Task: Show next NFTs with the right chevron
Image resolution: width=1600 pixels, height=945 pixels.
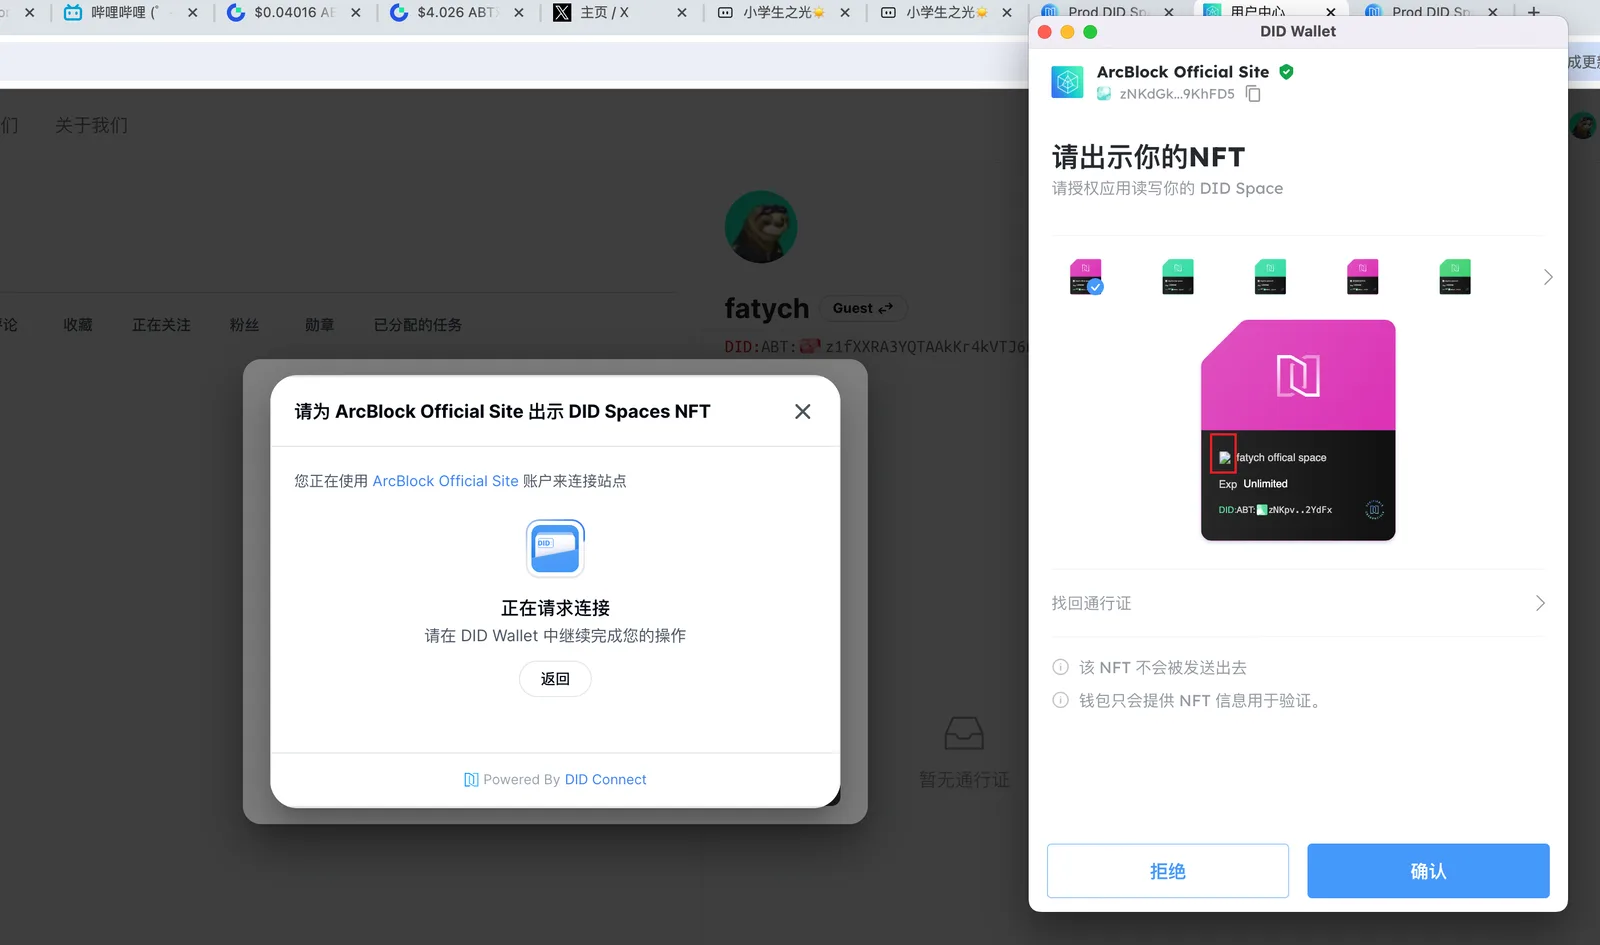Action: (x=1548, y=277)
